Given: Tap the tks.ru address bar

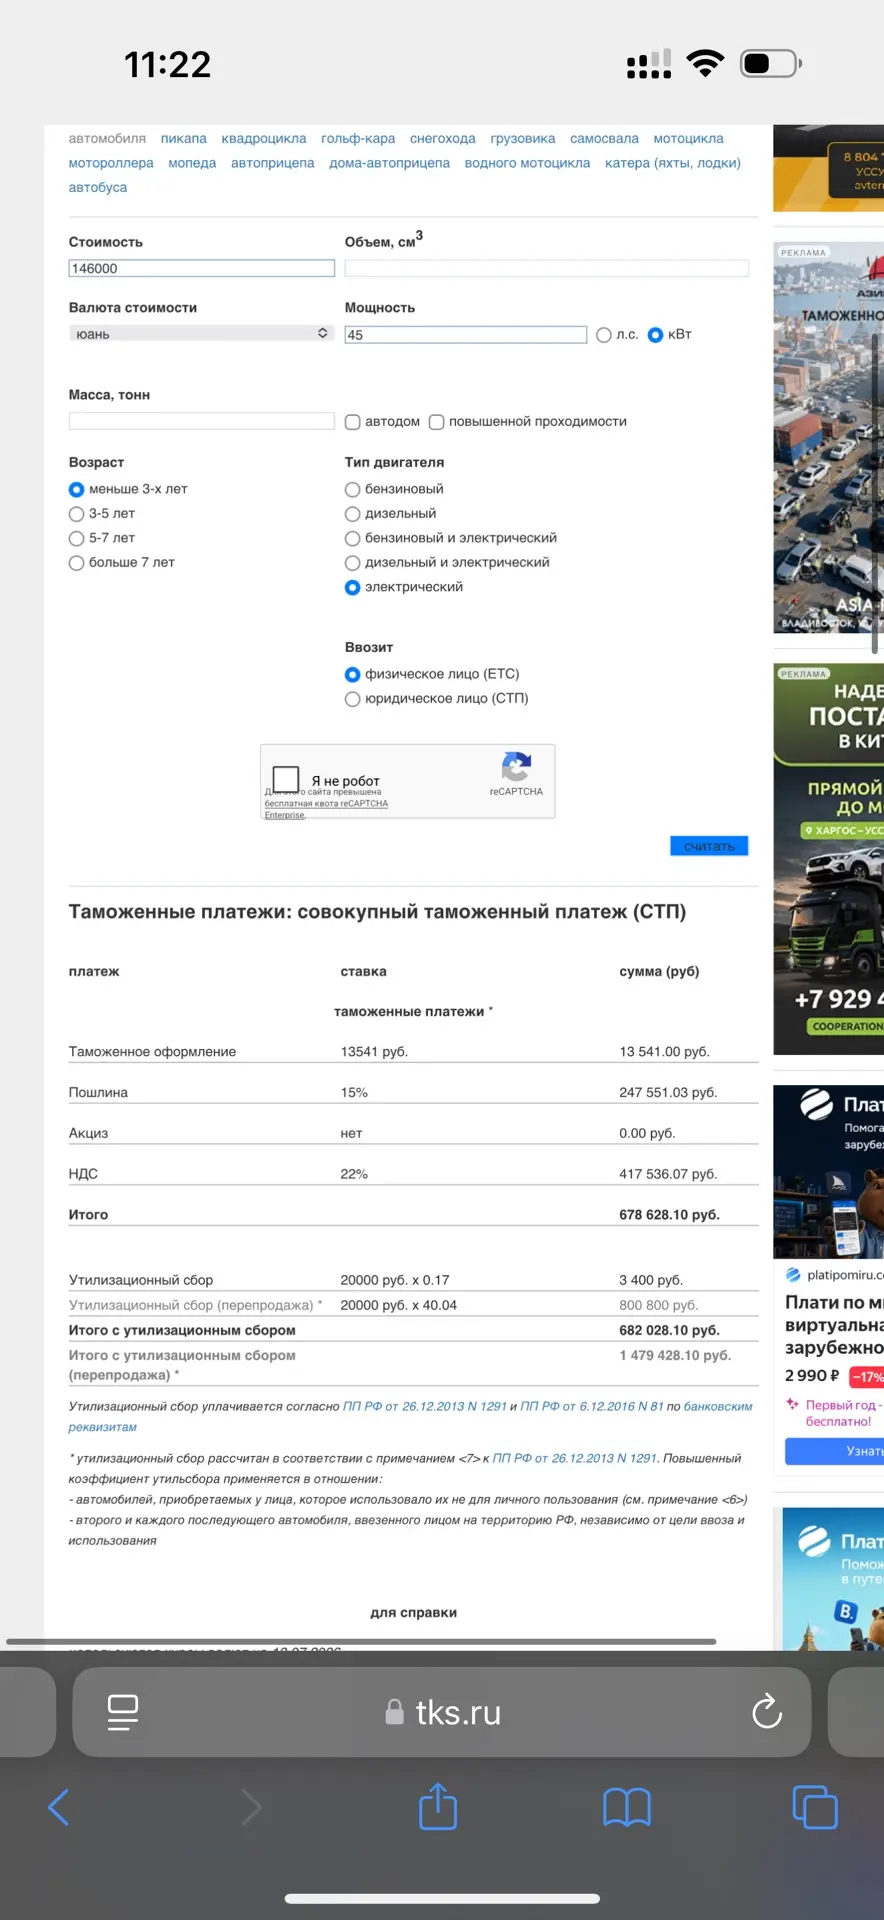Looking at the screenshot, I should [442, 1712].
